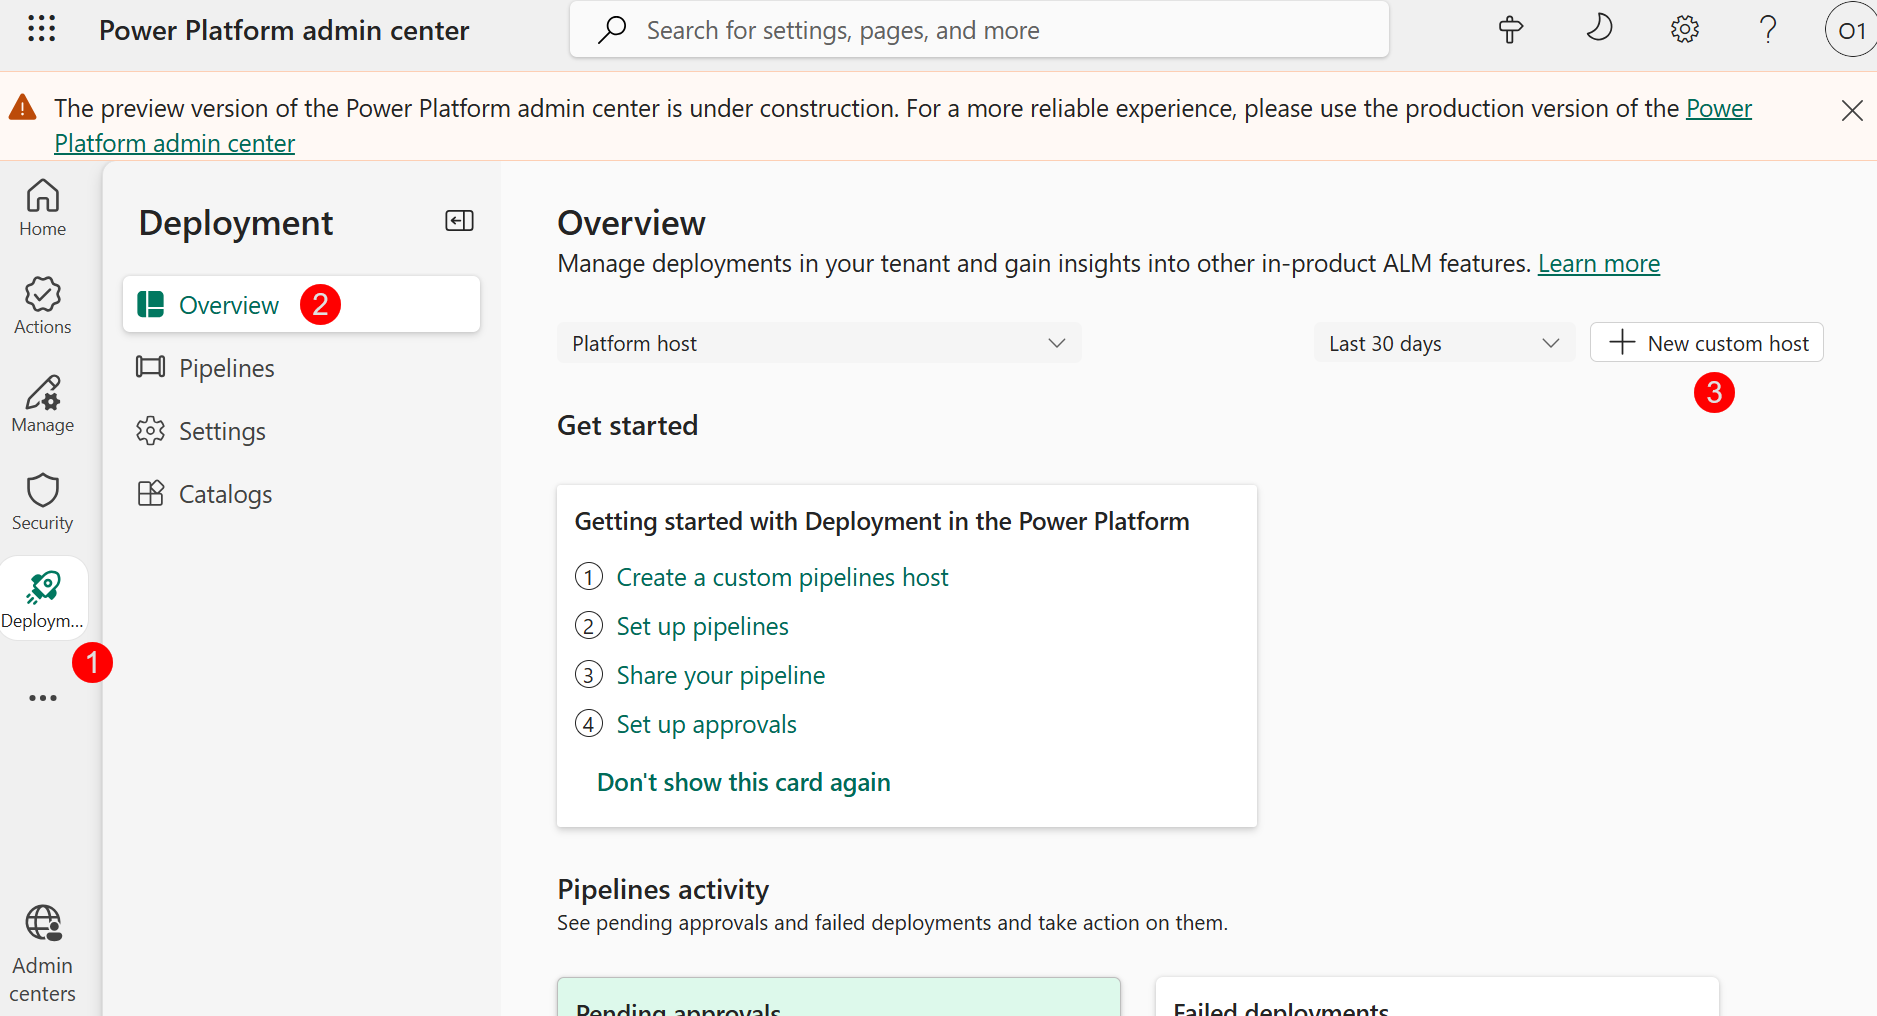Open the Security shield section
This screenshot has width=1877, height=1016.
42,501
